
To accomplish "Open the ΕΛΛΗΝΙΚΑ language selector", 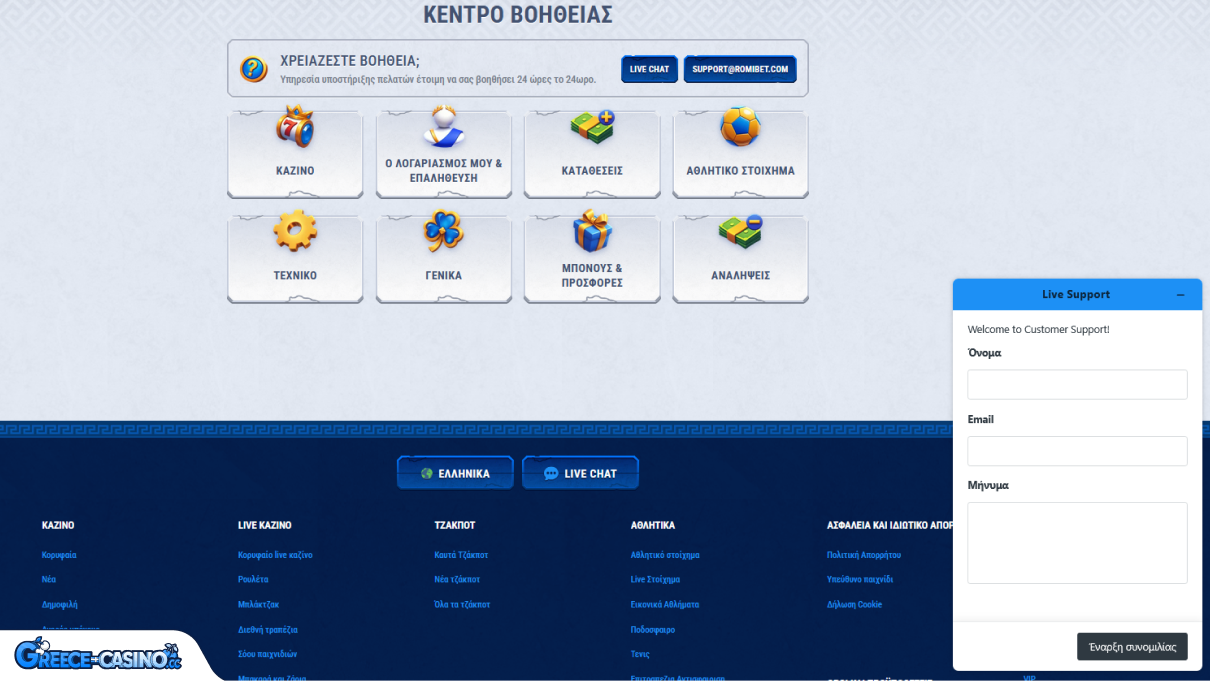I will 455,473.
